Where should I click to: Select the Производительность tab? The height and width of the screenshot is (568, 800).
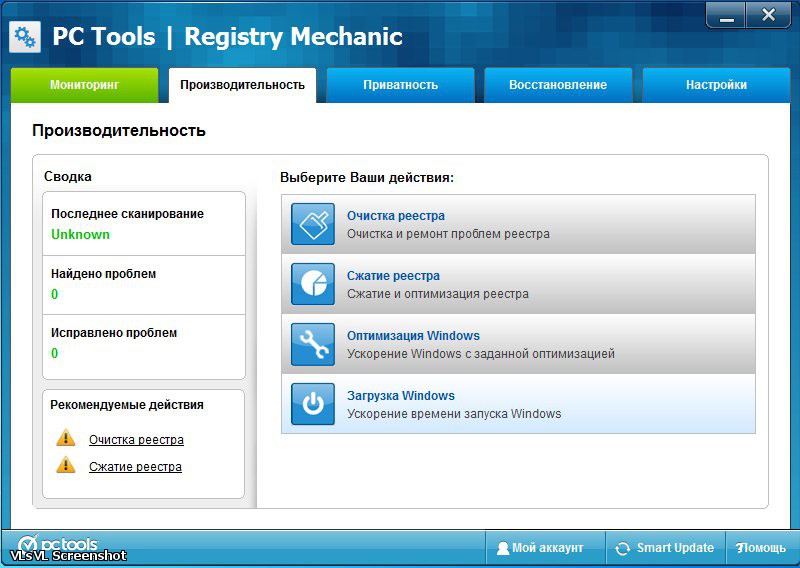coord(242,85)
